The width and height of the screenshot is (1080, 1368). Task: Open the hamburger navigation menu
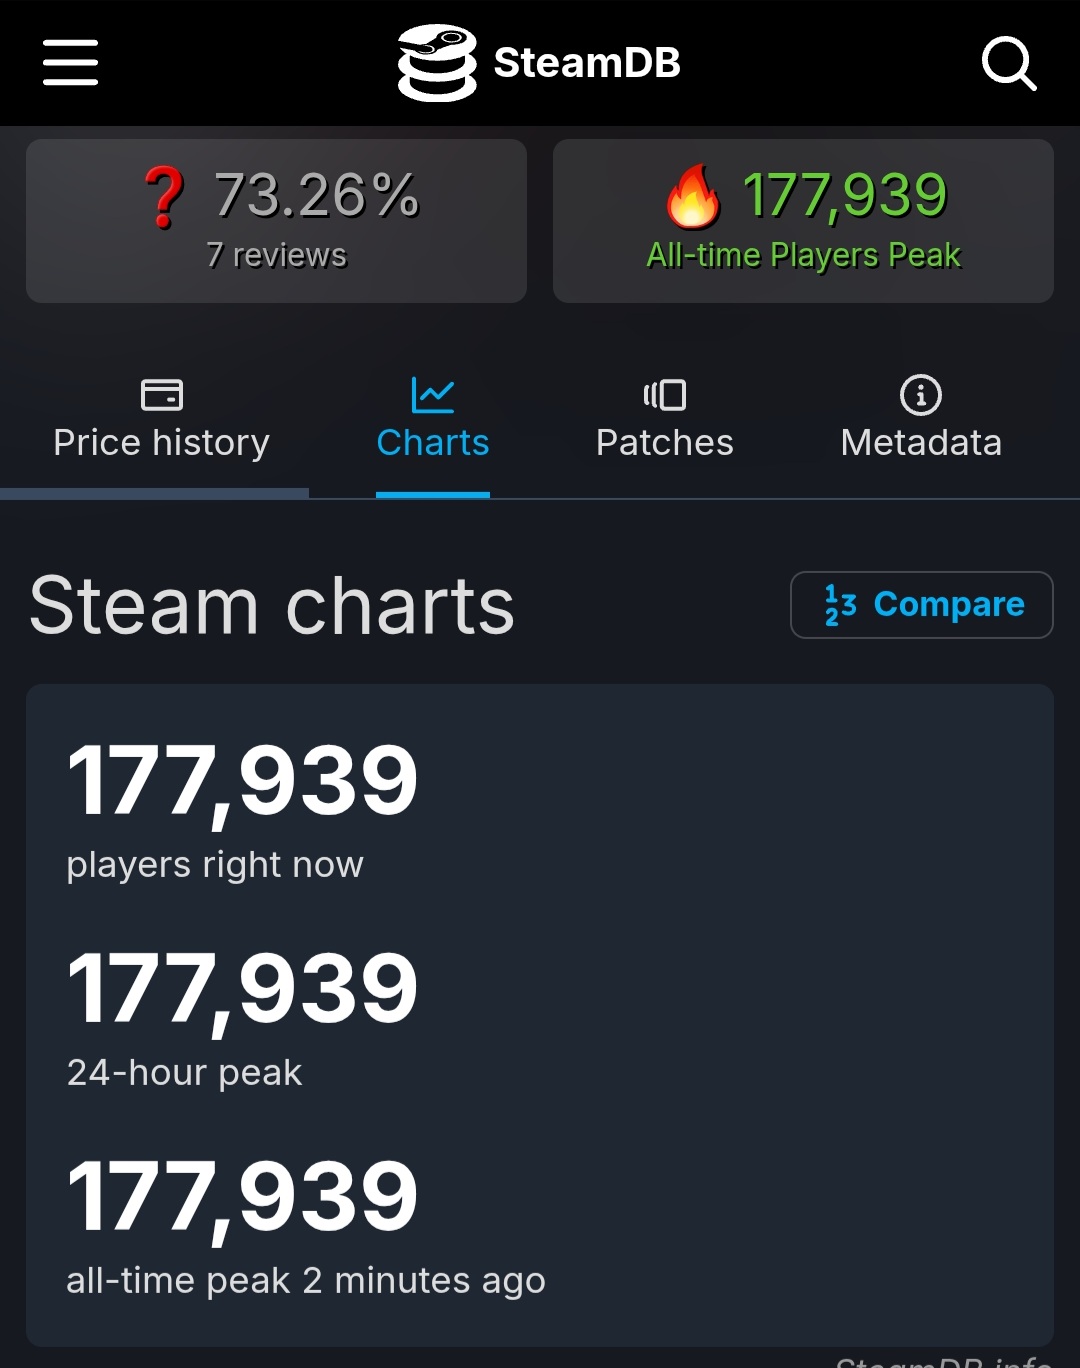tap(70, 63)
